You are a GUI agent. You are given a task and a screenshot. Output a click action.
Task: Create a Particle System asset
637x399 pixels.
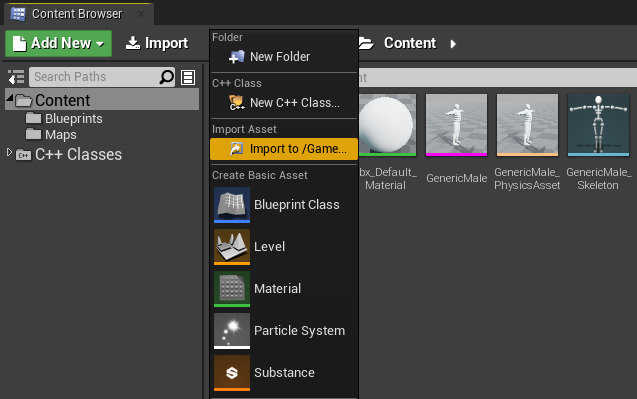click(284, 331)
